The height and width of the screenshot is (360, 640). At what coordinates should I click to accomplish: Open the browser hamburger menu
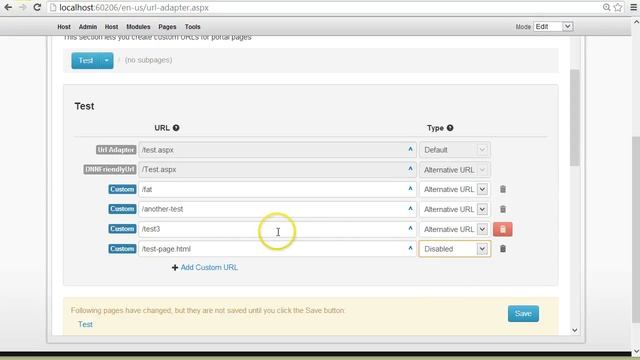pos(633,7)
